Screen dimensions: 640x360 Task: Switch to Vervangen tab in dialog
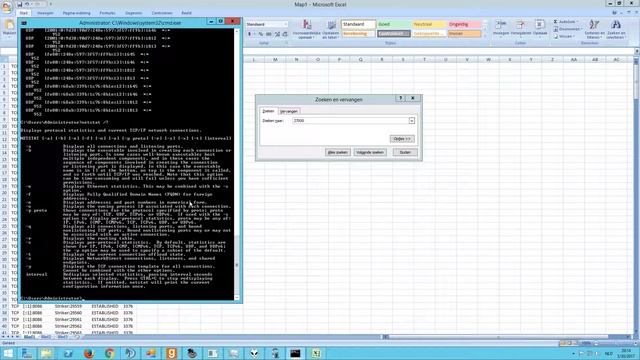click(x=289, y=111)
